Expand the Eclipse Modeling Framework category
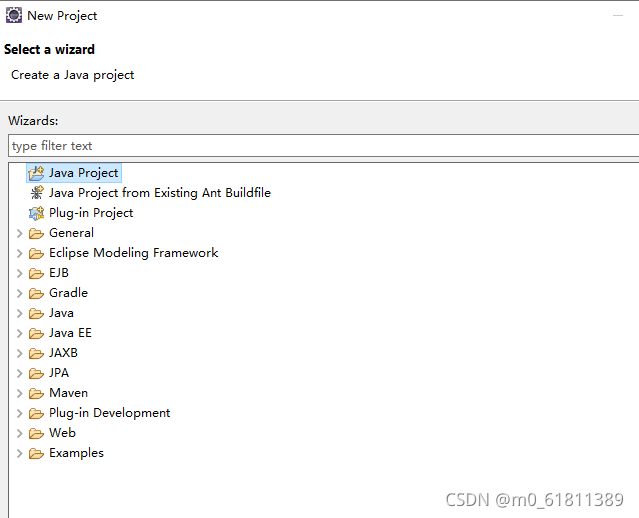The width and height of the screenshot is (639, 518). (x=19, y=253)
